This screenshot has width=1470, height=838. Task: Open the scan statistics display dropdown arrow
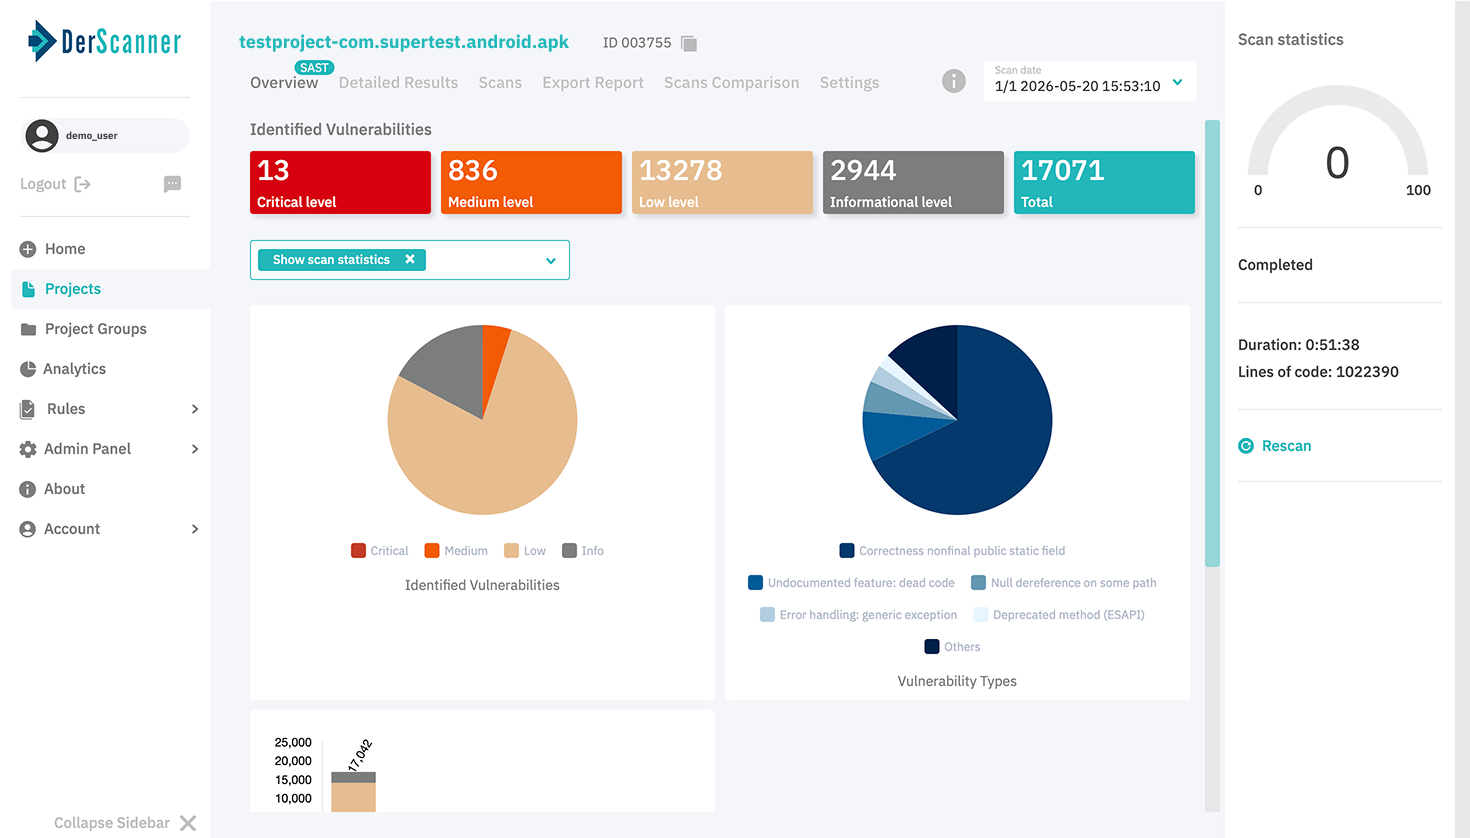click(551, 261)
